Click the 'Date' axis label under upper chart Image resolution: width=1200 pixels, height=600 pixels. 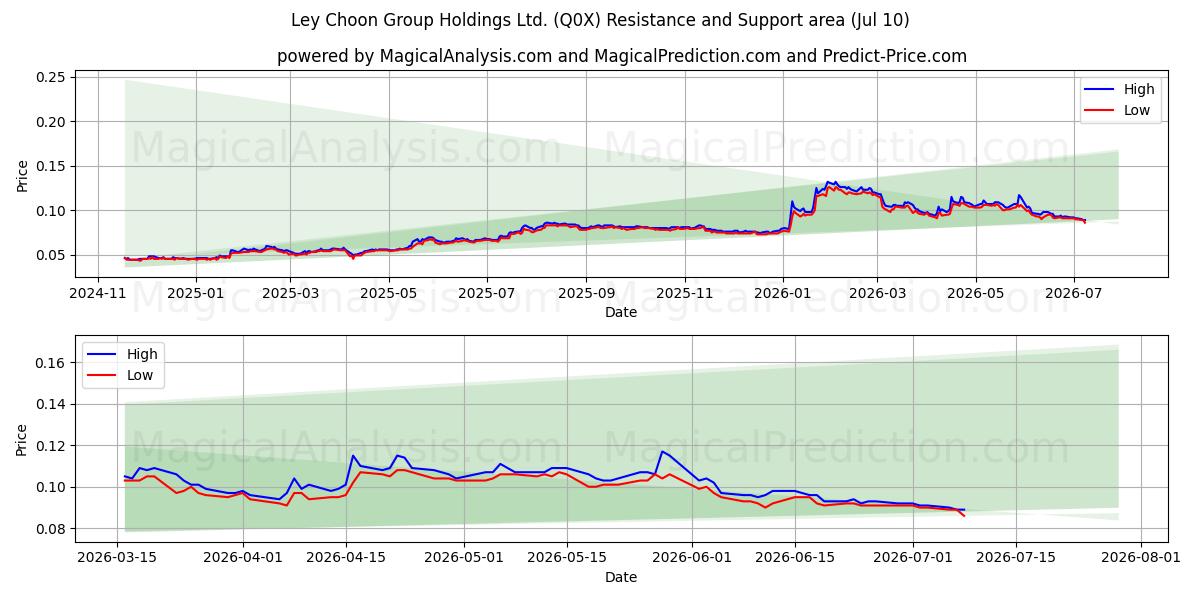pyautogui.click(x=621, y=313)
